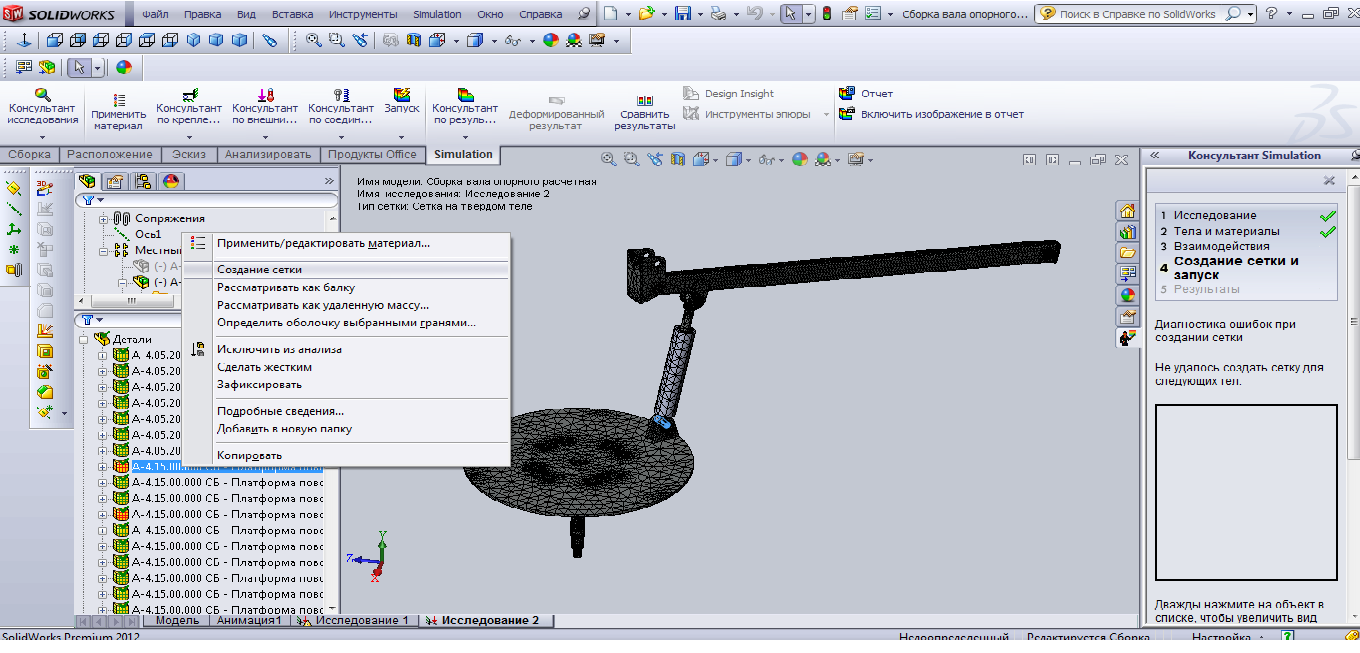Collapse the Детали tree node
Viewport: 1360px width, 653px height.
tap(85, 339)
